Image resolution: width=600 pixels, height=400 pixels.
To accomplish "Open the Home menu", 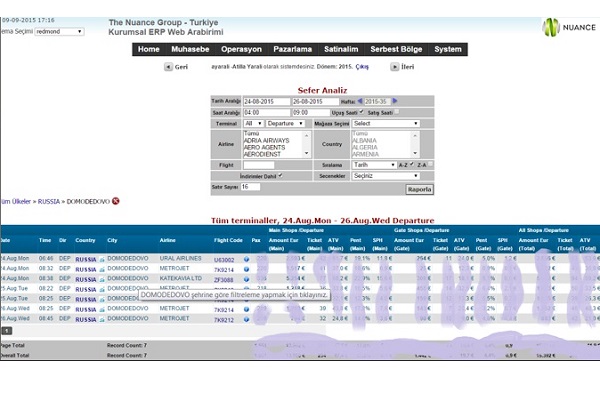I will (148, 49).
